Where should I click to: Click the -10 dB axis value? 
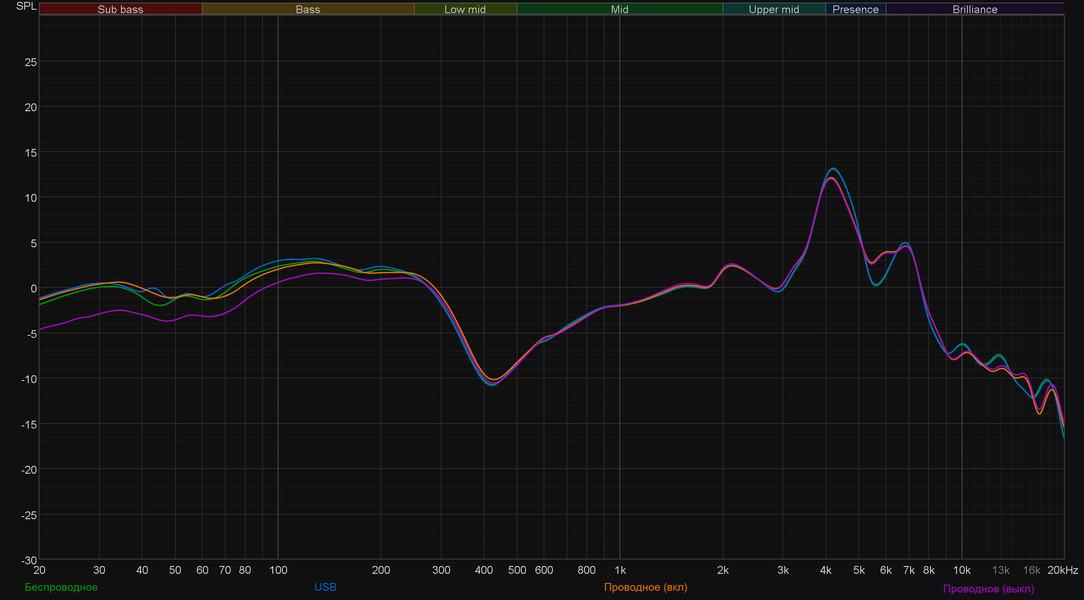coord(28,379)
